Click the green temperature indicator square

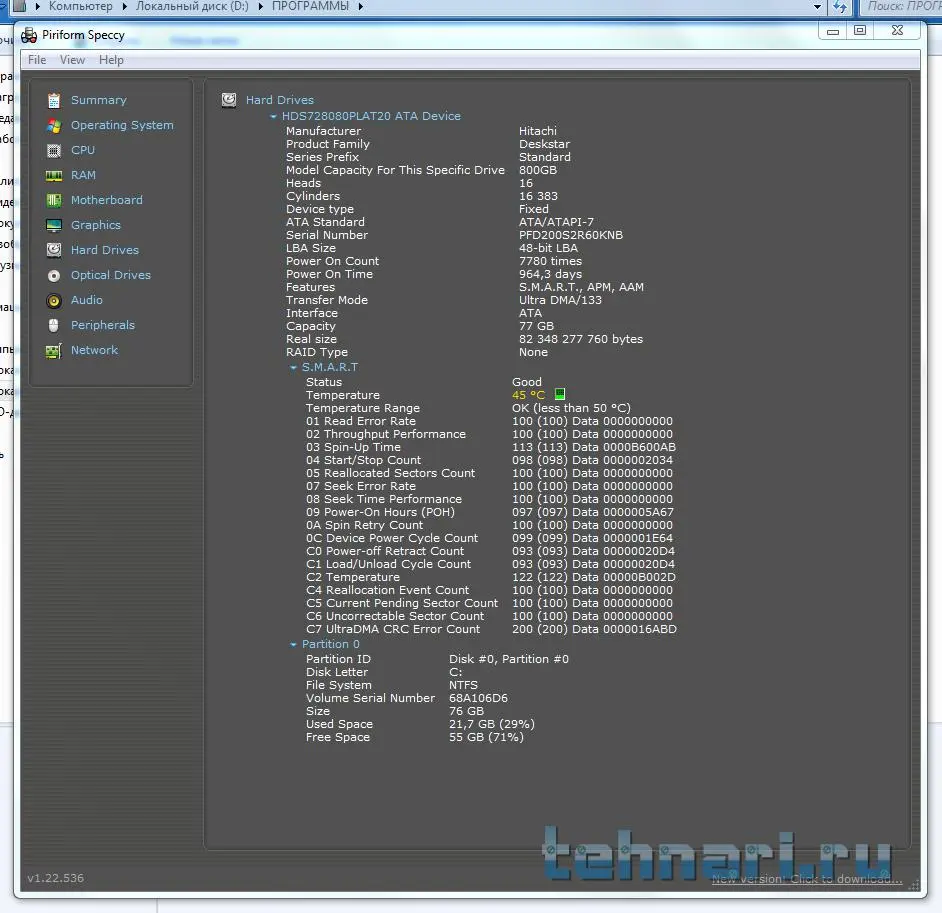560,395
